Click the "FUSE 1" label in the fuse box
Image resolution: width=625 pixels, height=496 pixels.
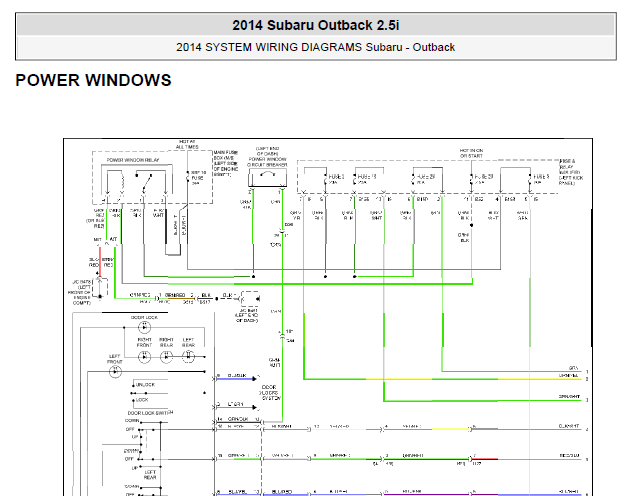pos(336,176)
